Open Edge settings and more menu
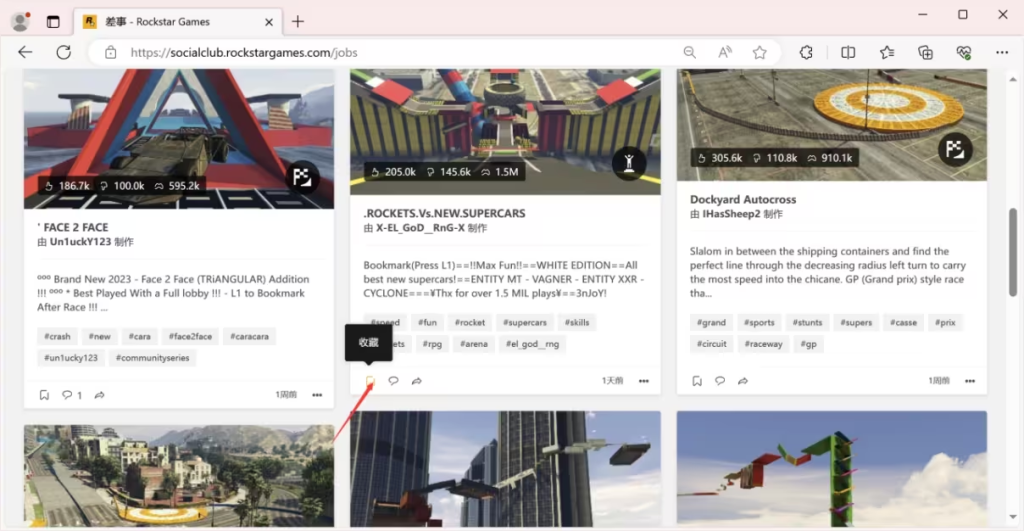 [x=1002, y=52]
